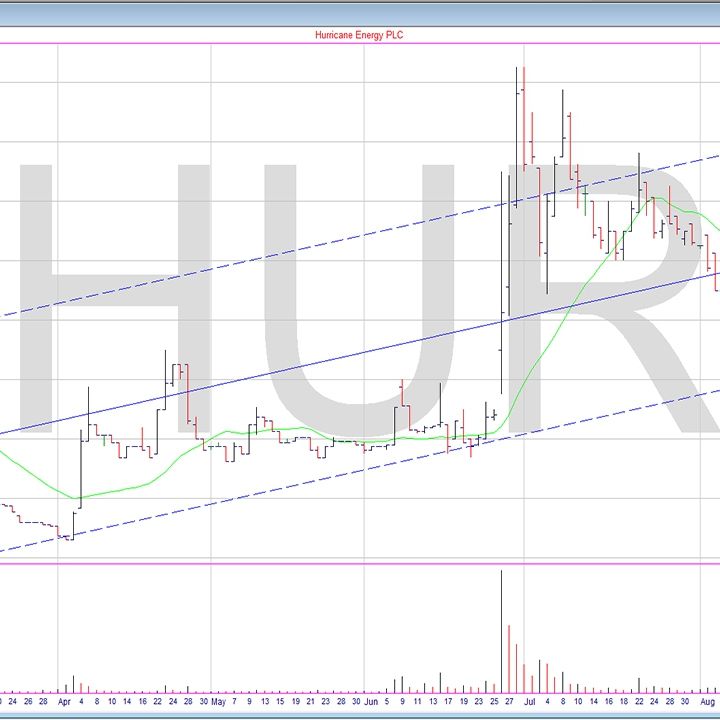This screenshot has height=720, width=720.
Task: Click the Hurricane Energy PLC chart title
Action: point(358,35)
